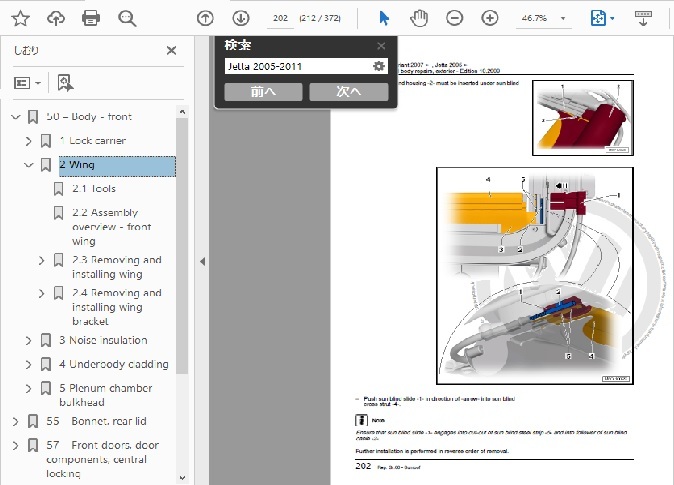This screenshot has width=674, height=485.
Task: Expand the 57 Front doors bookmark
Action: tap(15, 445)
